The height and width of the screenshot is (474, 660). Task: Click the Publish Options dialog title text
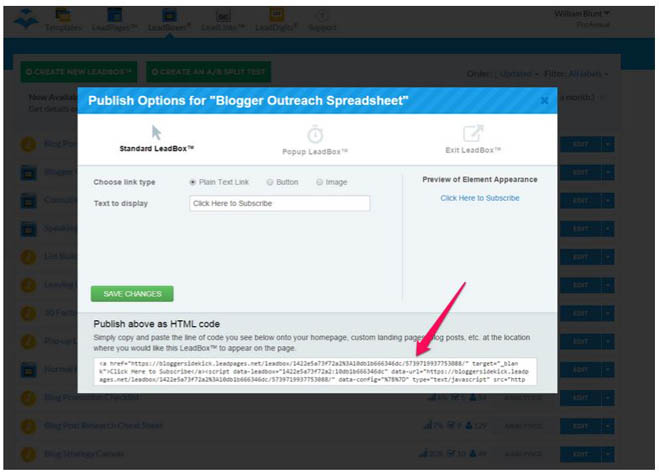click(248, 101)
